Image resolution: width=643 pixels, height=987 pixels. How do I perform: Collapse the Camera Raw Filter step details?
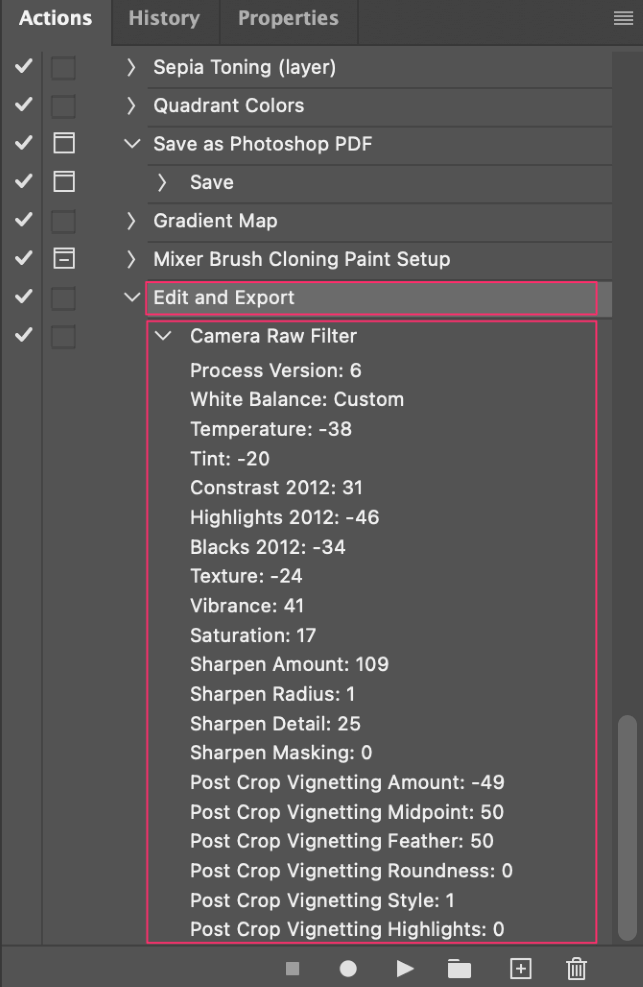[x=163, y=336]
